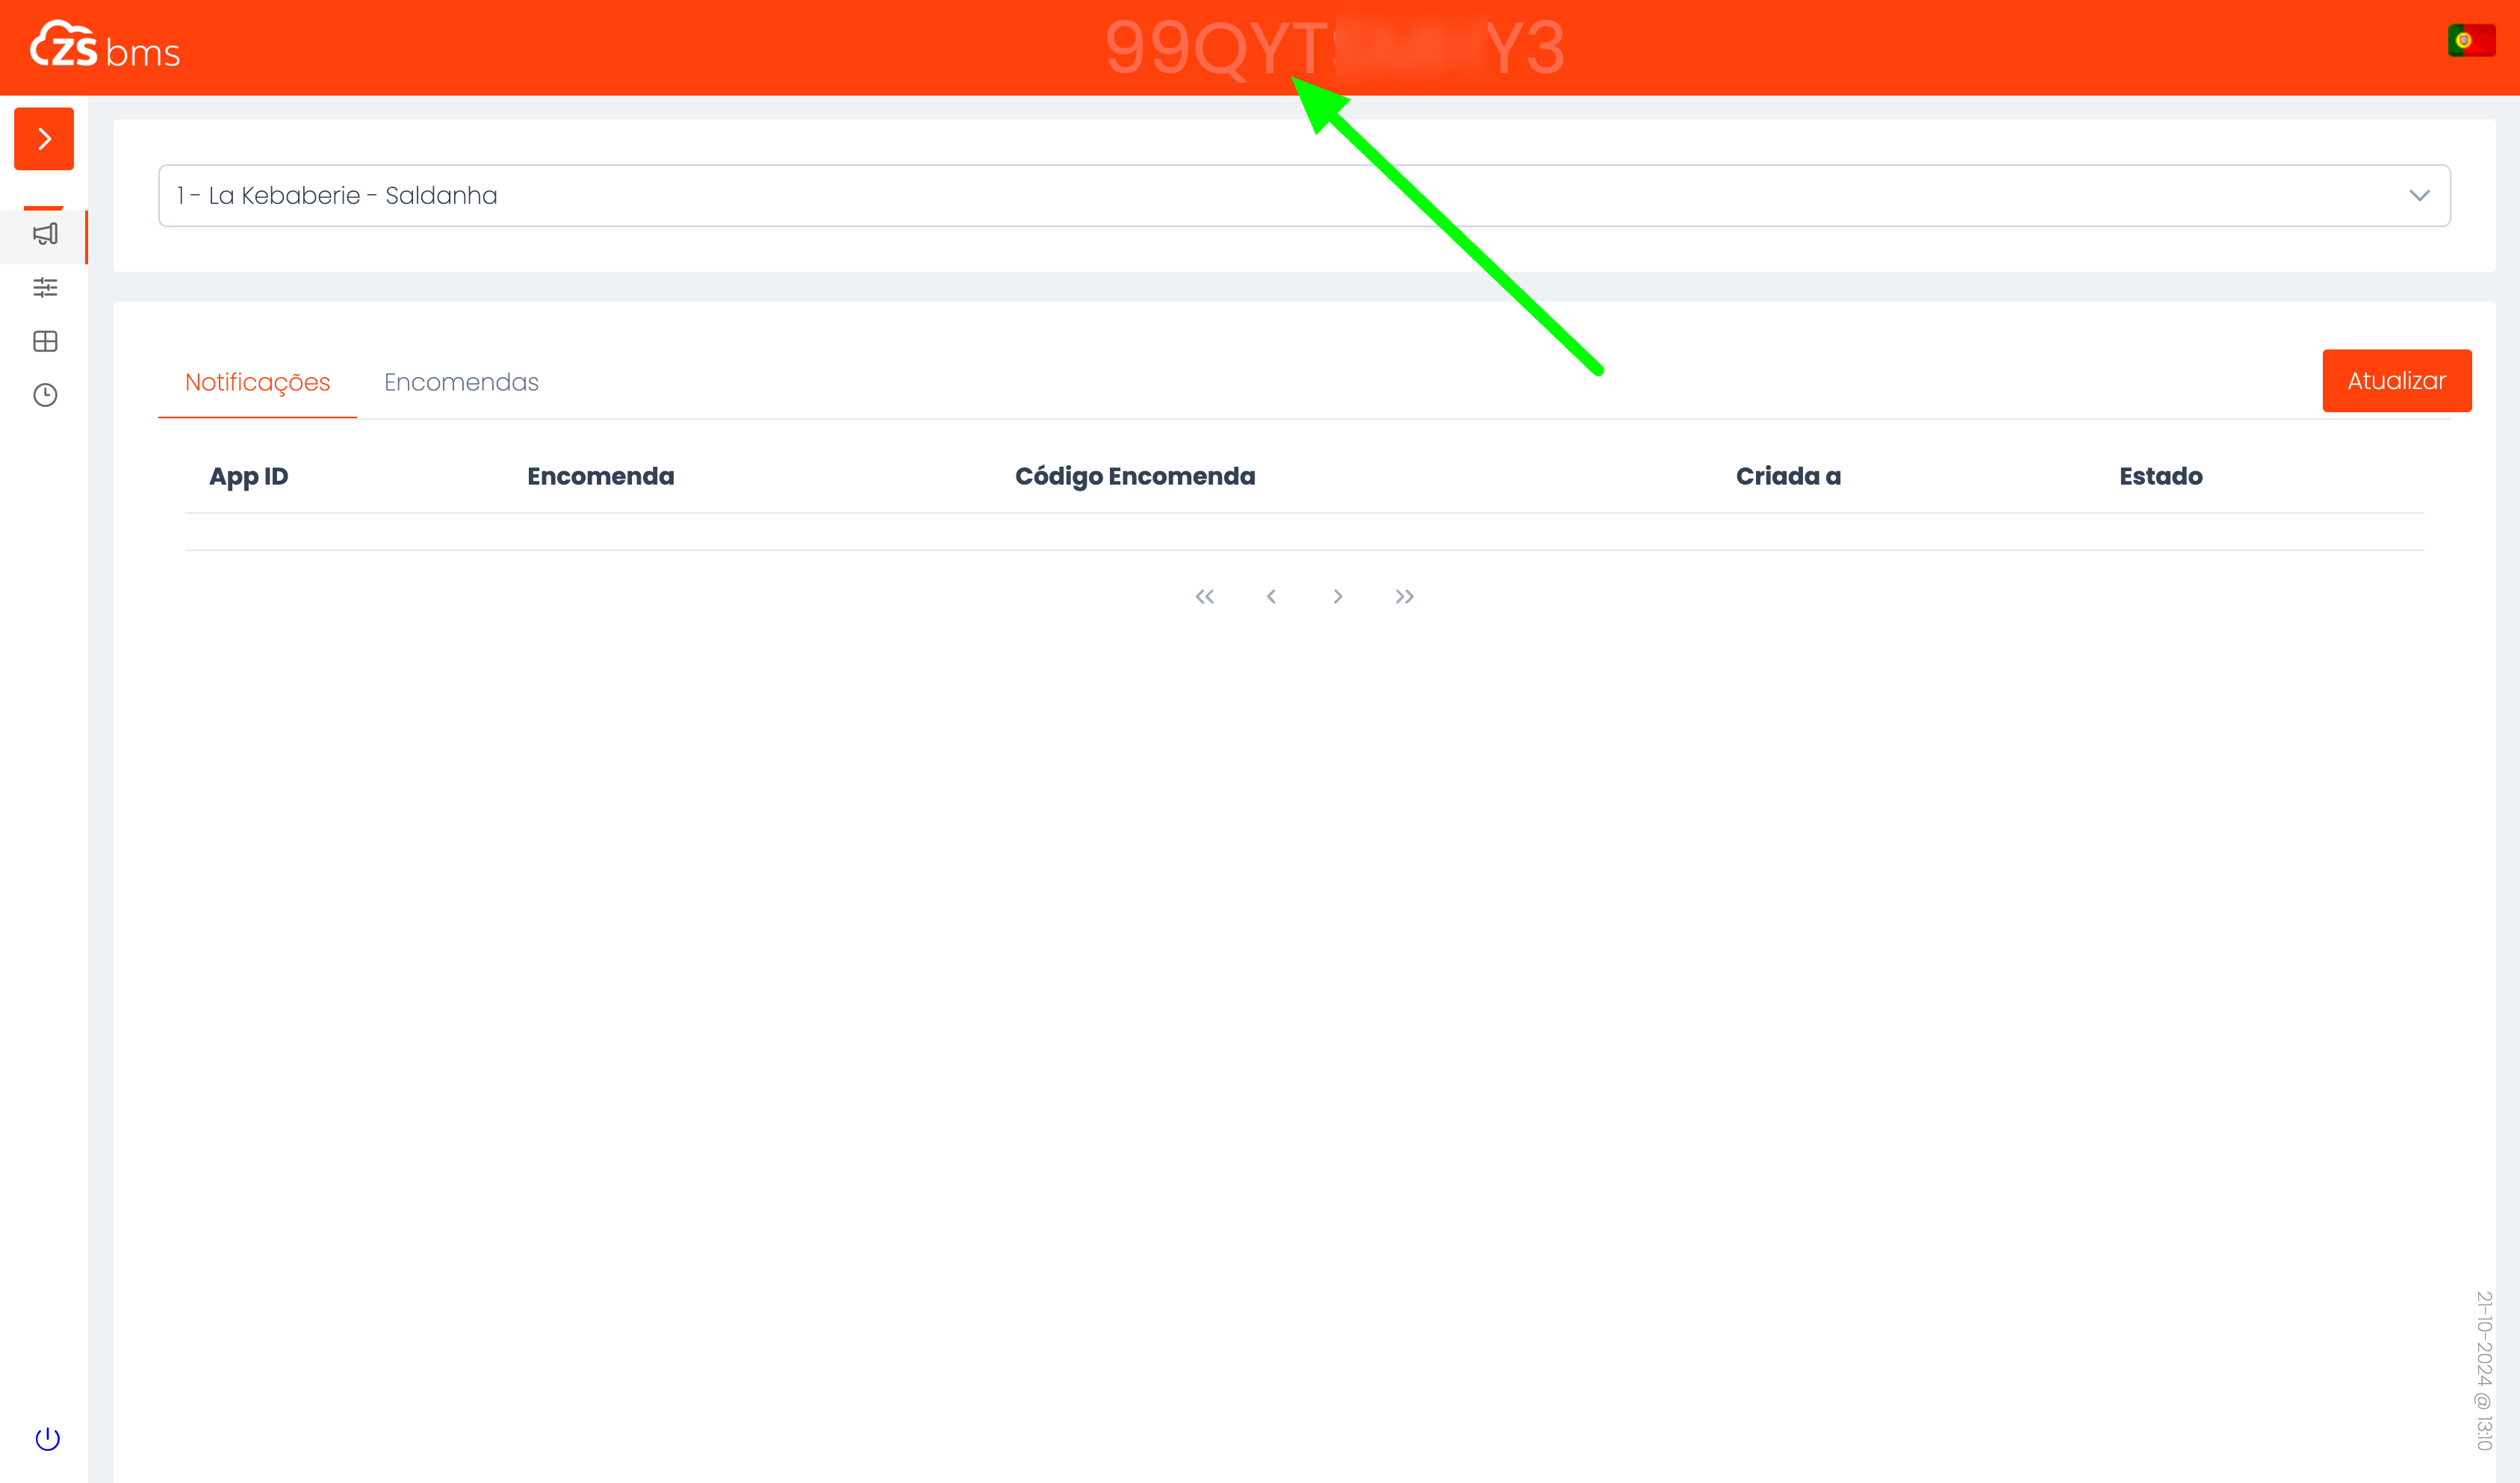Select the grid table sidebar icon

(45, 341)
